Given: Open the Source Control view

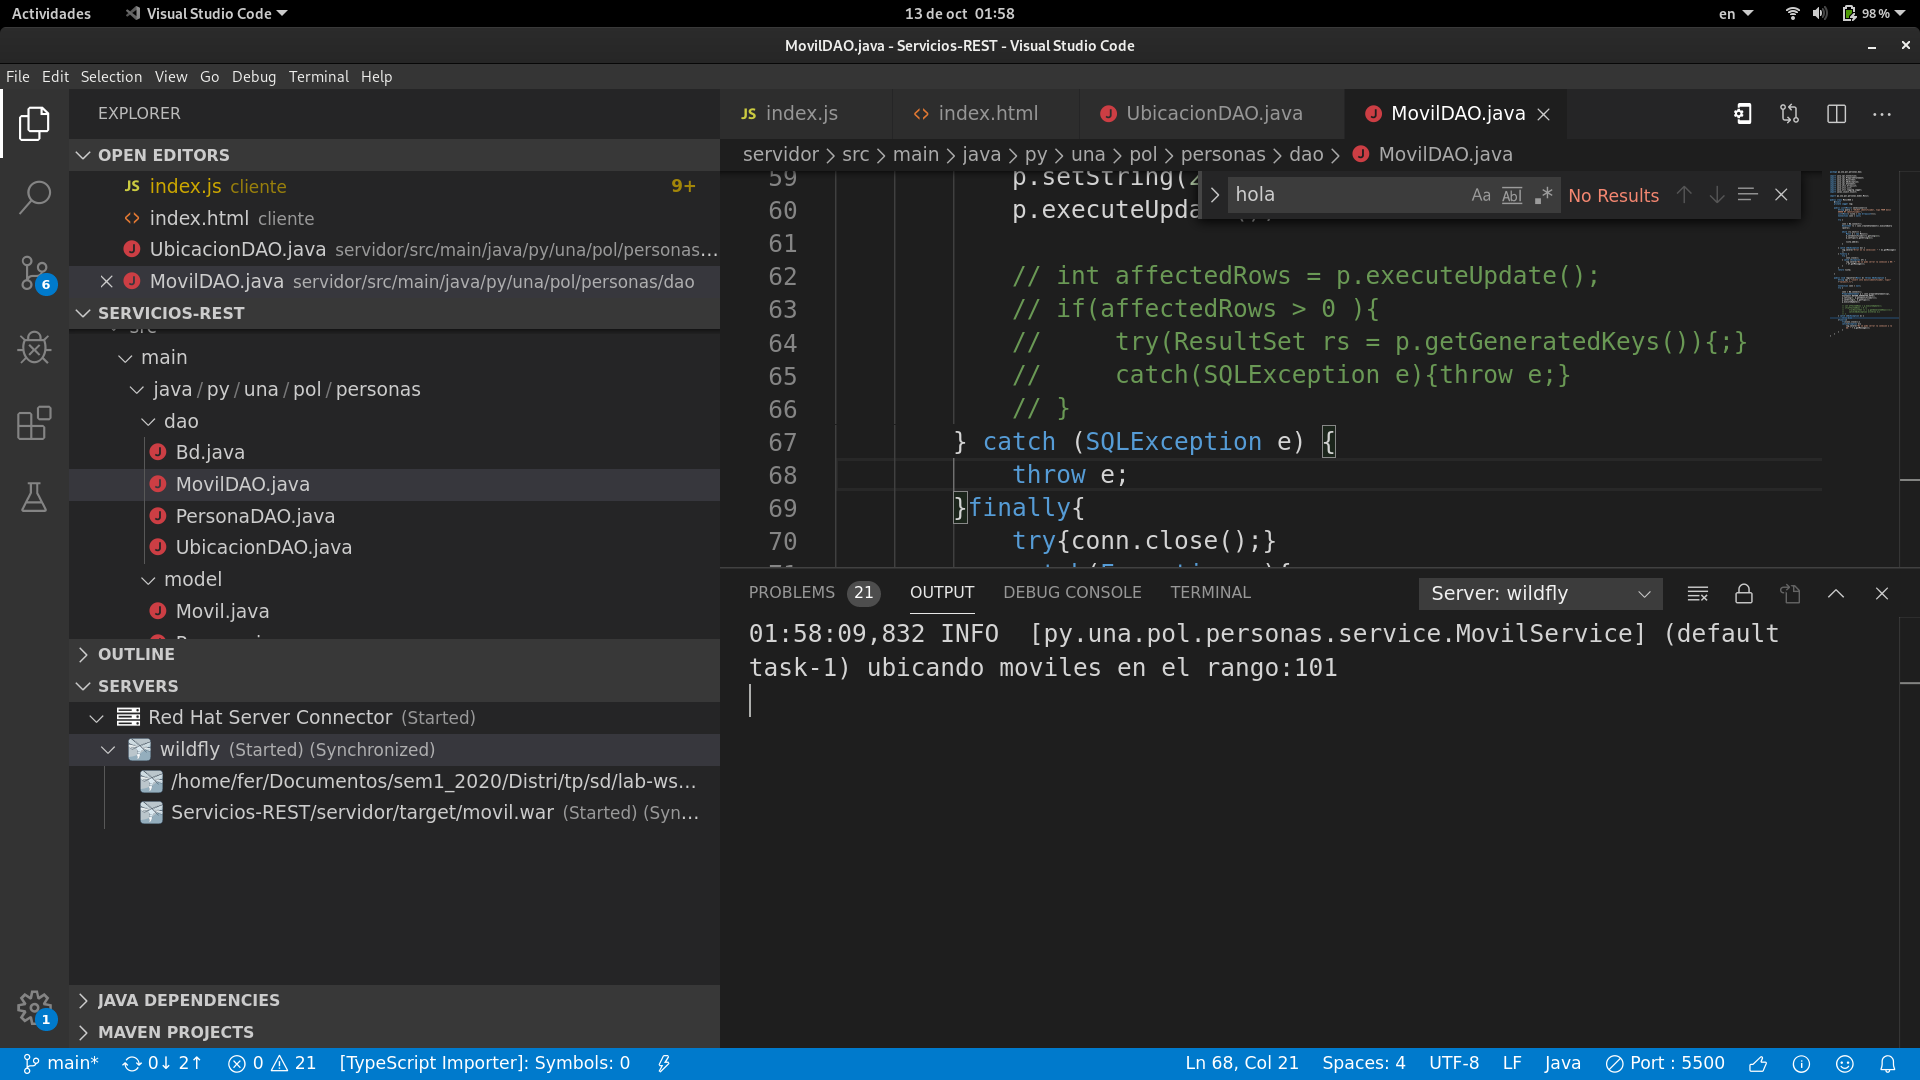Looking at the screenshot, I should (x=34, y=273).
